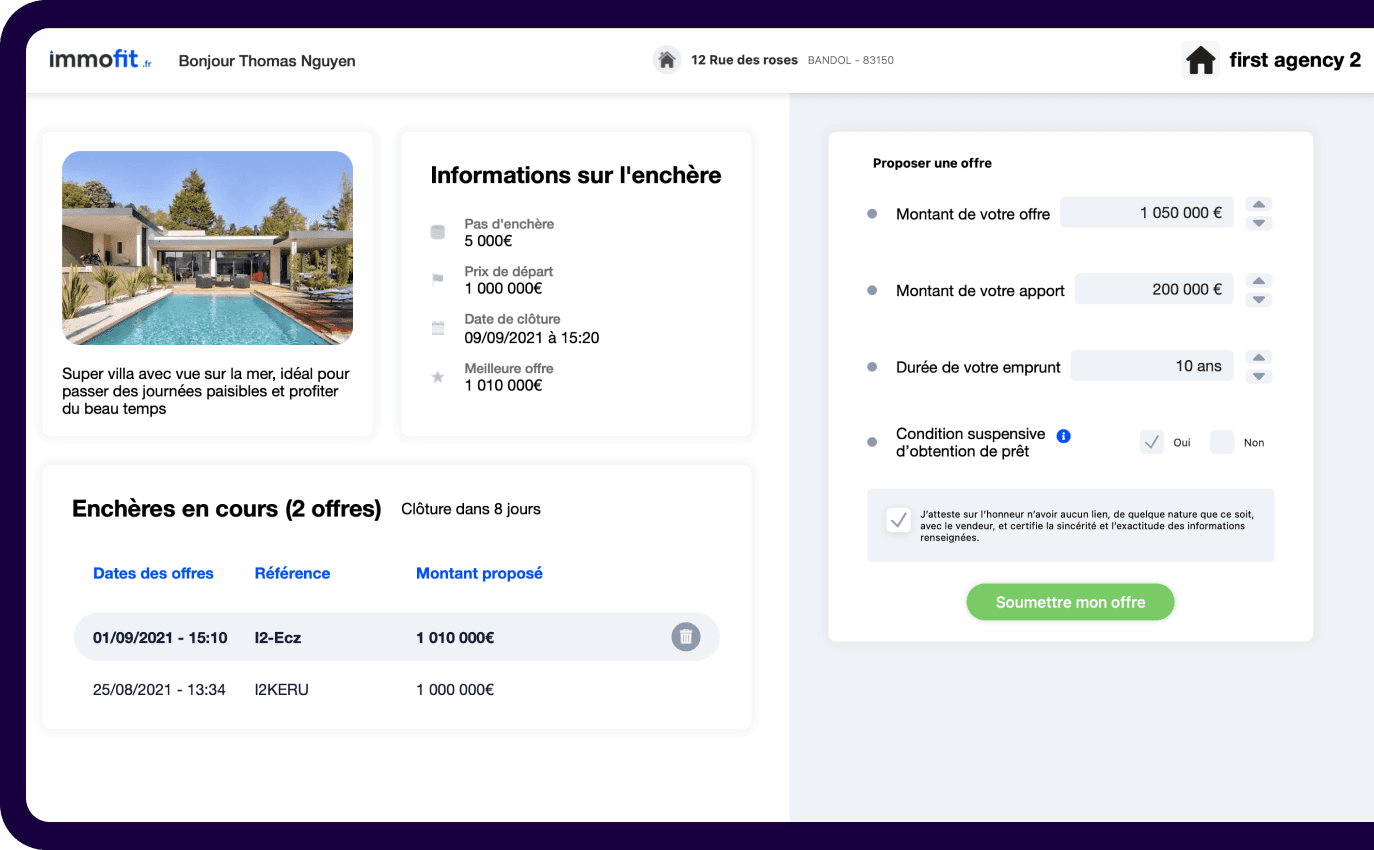Select Non for condition suspensive

point(1222,442)
